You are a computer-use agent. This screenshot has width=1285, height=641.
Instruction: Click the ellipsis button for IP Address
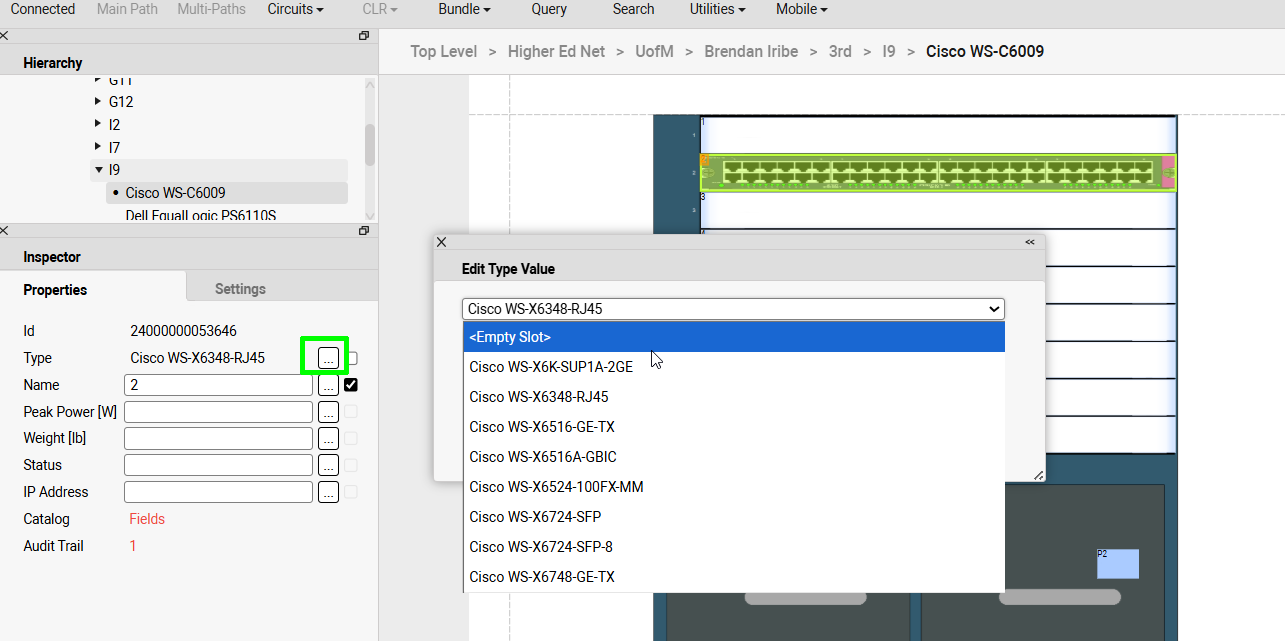[x=328, y=492]
